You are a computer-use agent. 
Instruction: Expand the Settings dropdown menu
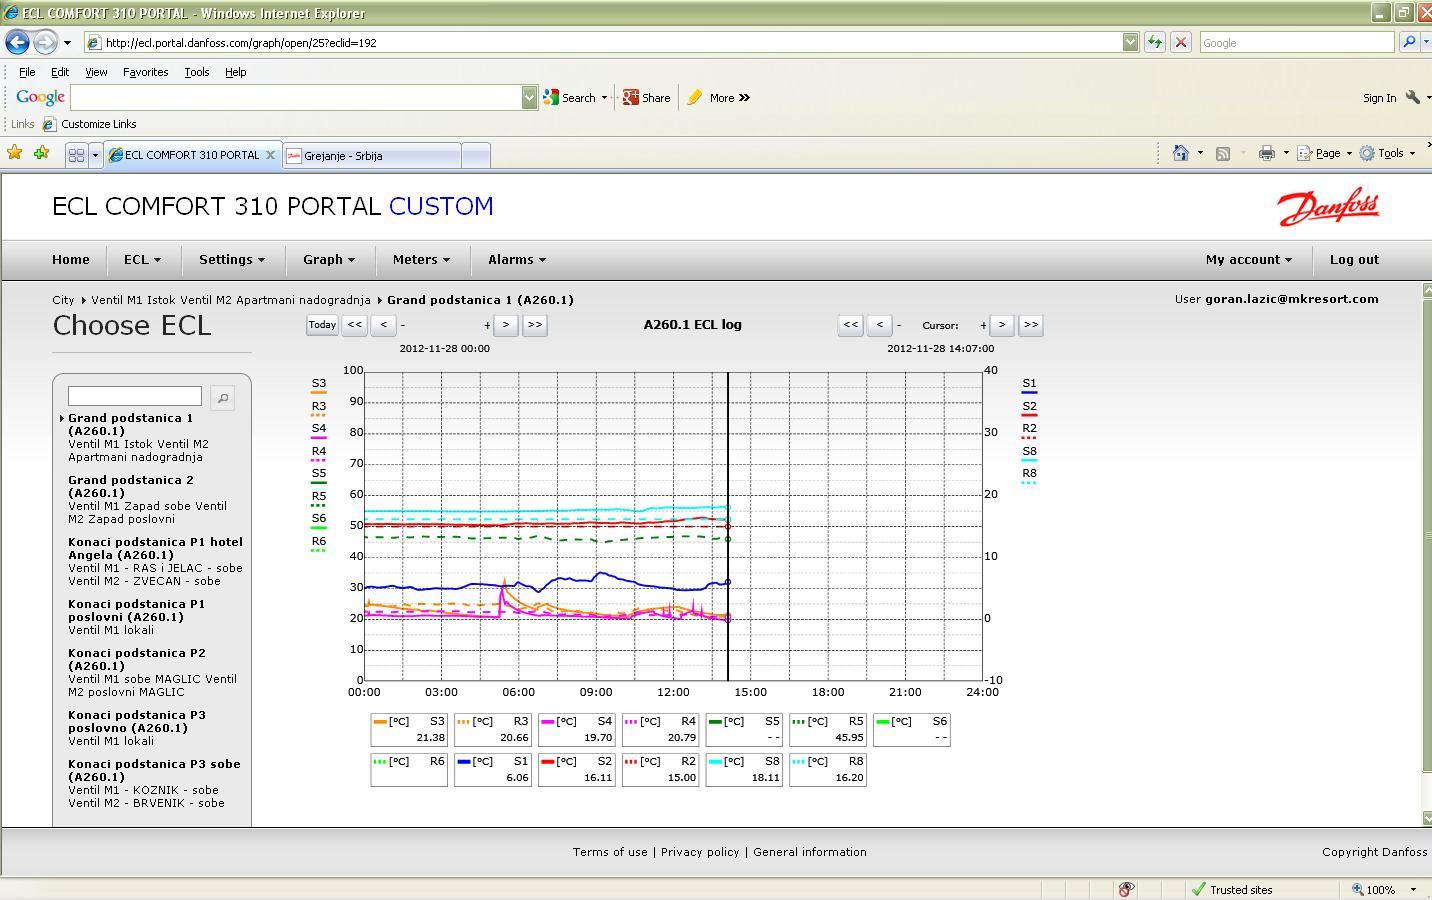pyautogui.click(x=231, y=260)
